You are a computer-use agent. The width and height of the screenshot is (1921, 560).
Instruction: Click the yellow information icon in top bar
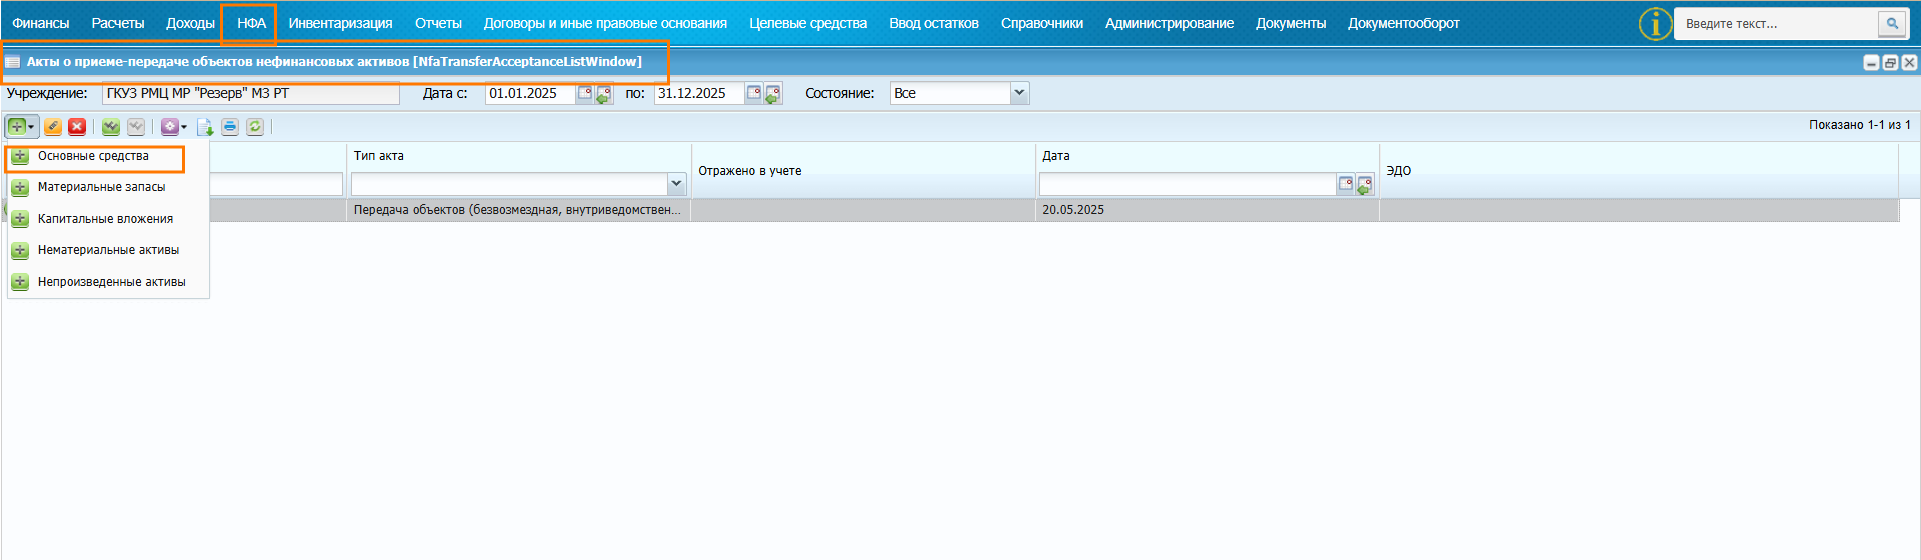click(1655, 23)
